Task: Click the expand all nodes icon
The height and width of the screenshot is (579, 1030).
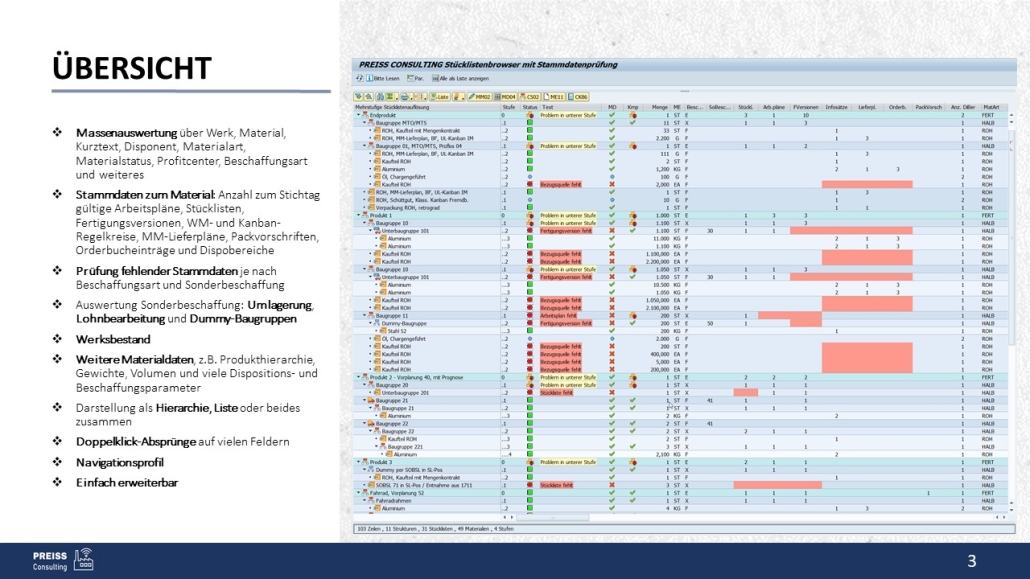Action: coord(360,97)
